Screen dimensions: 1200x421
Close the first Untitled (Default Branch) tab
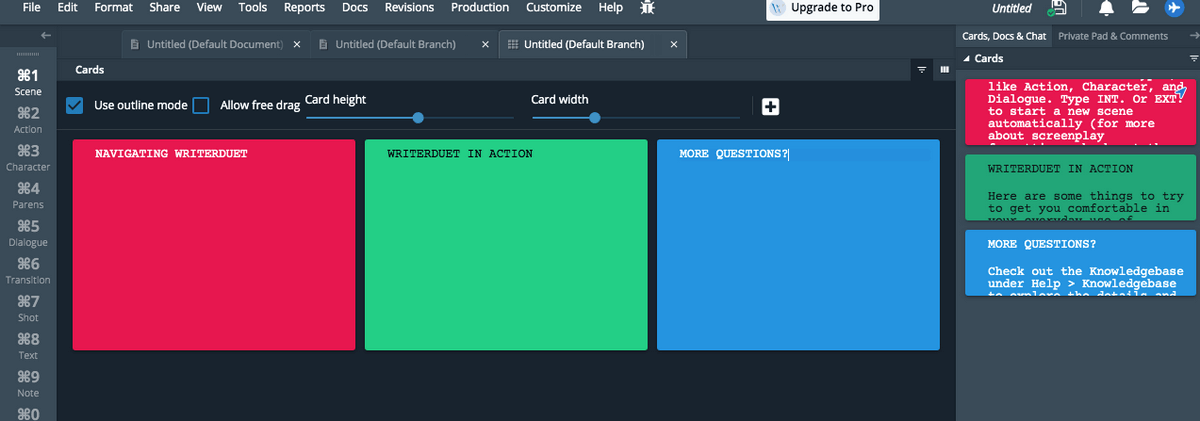click(x=485, y=45)
